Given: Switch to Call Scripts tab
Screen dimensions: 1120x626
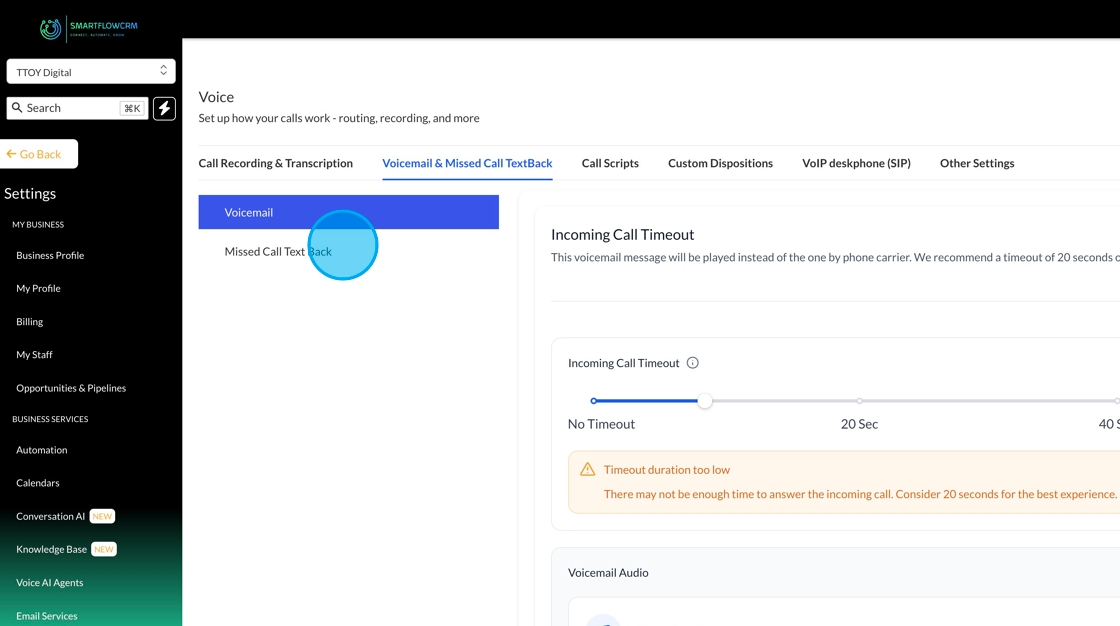Looking at the screenshot, I should coord(610,163).
